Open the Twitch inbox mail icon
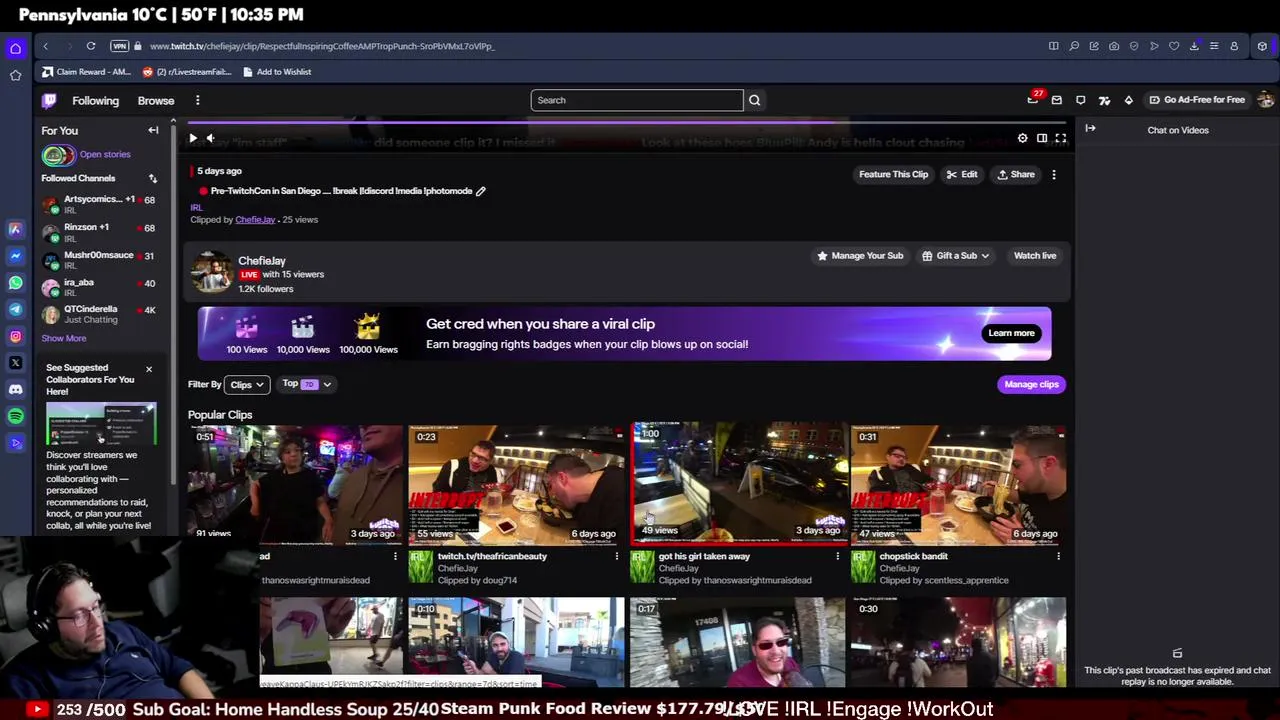 pos(1056,100)
